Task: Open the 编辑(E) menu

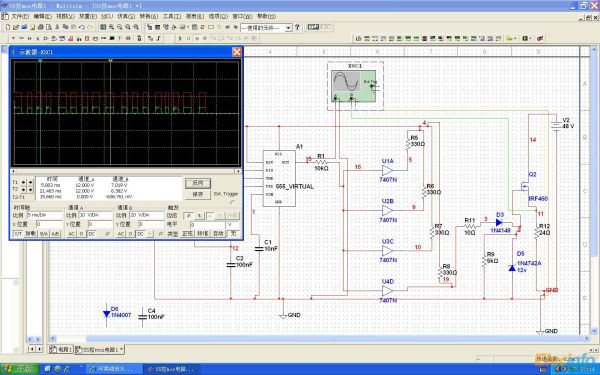Action: coord(43,16)
